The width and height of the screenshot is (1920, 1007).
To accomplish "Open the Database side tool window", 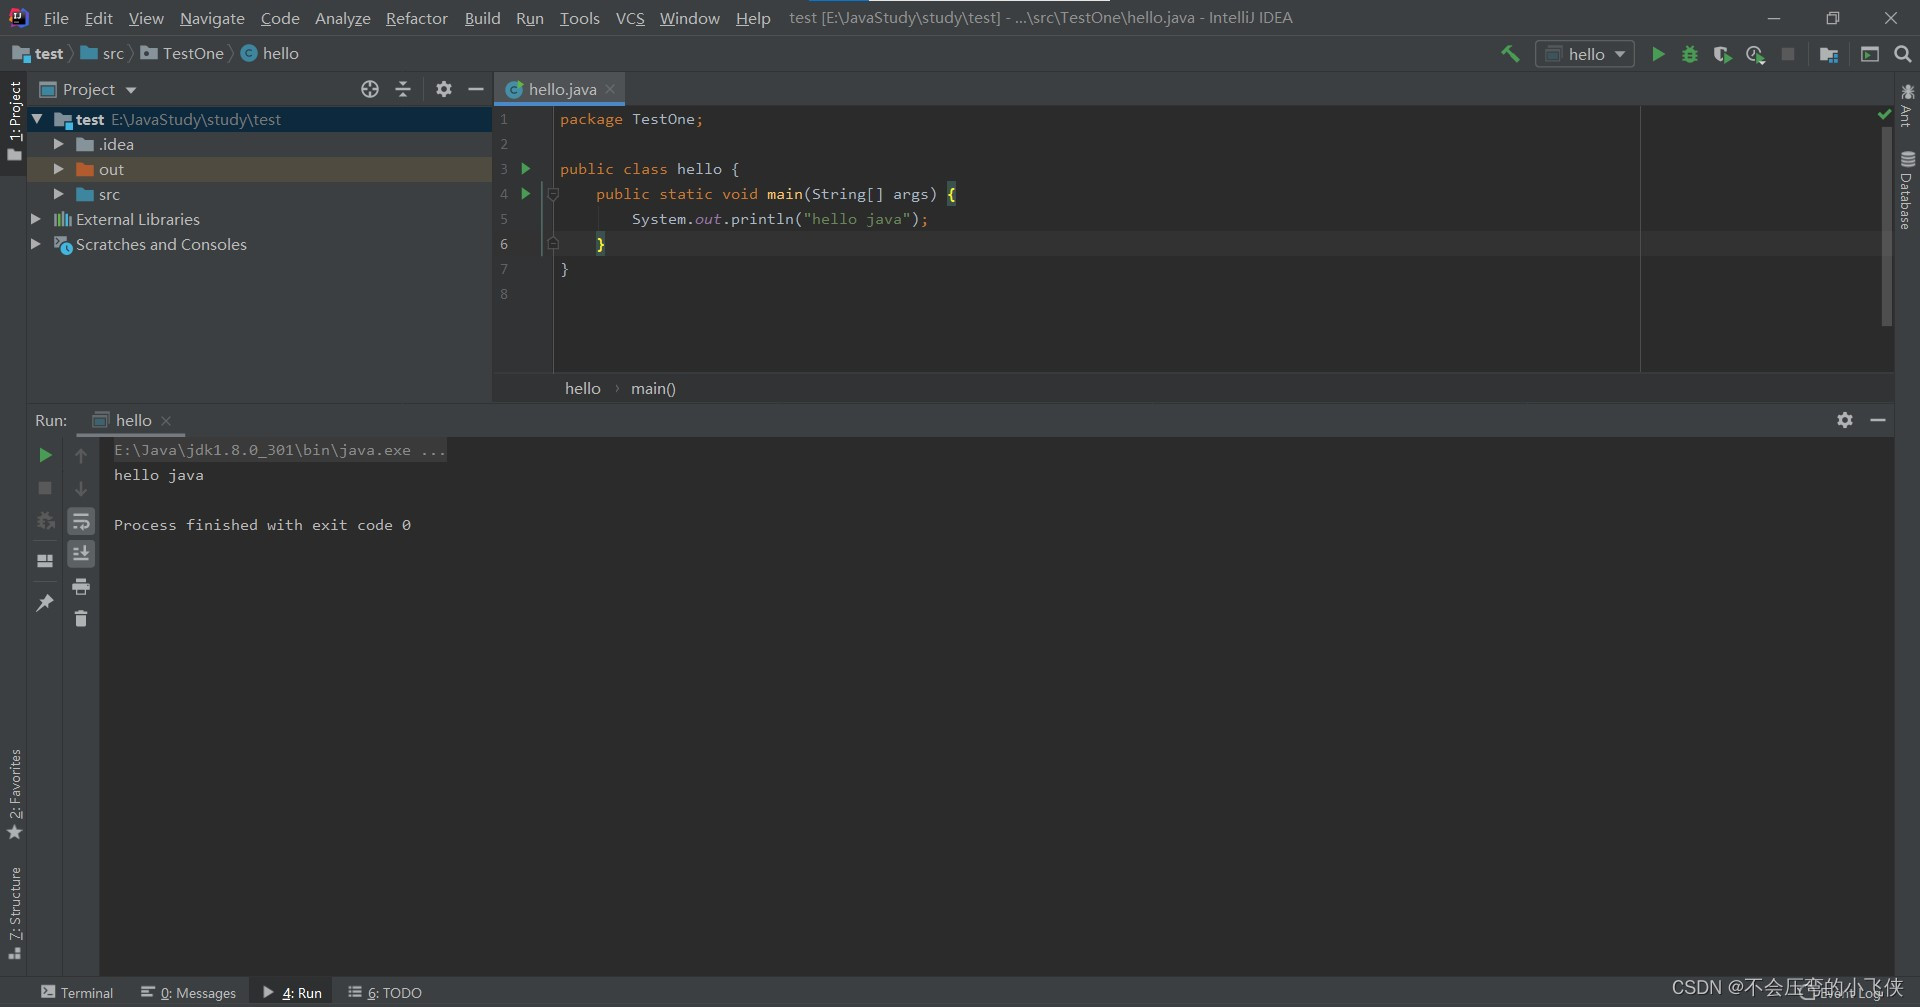I will pyautogui.click(x=1907, y=190).
